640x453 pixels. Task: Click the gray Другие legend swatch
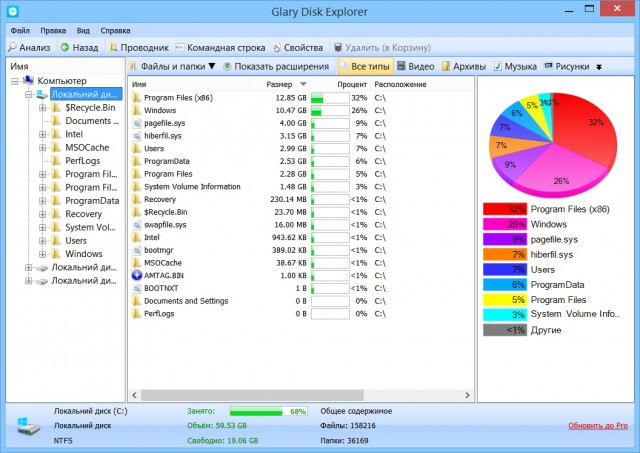pos(505,330)
